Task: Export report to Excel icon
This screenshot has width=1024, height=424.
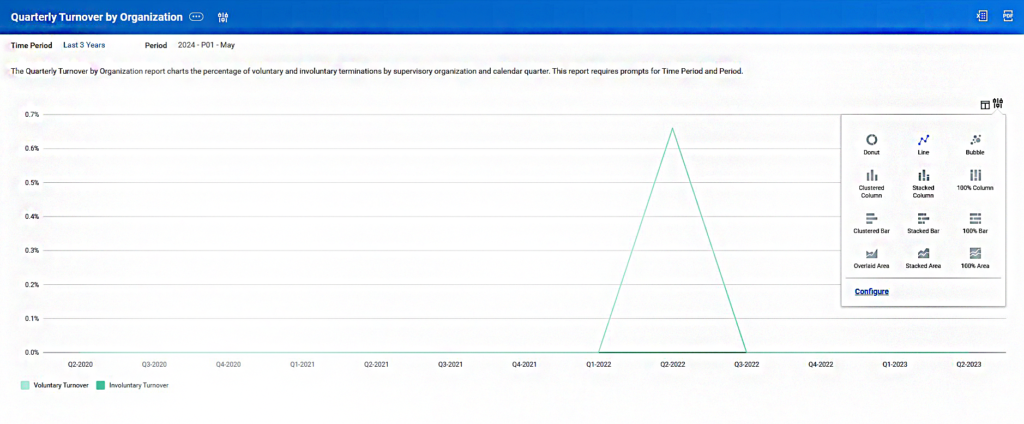Action: pos(981,16)
